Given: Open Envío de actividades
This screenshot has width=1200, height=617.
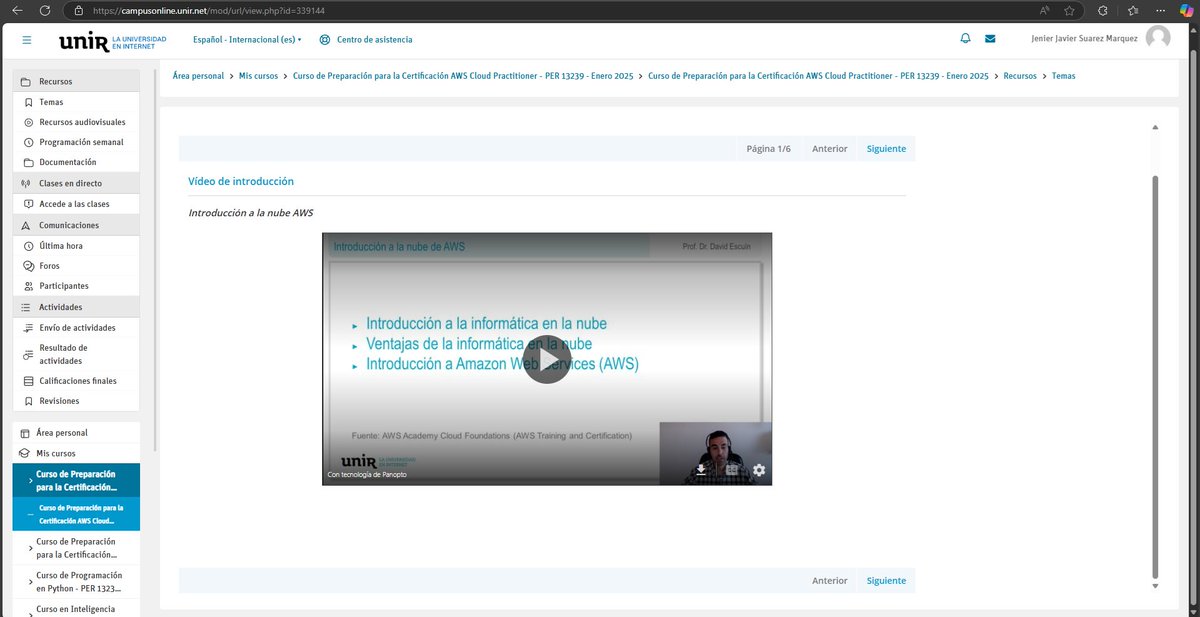Looking at the screenshot, I should click(x=78, y=328).
